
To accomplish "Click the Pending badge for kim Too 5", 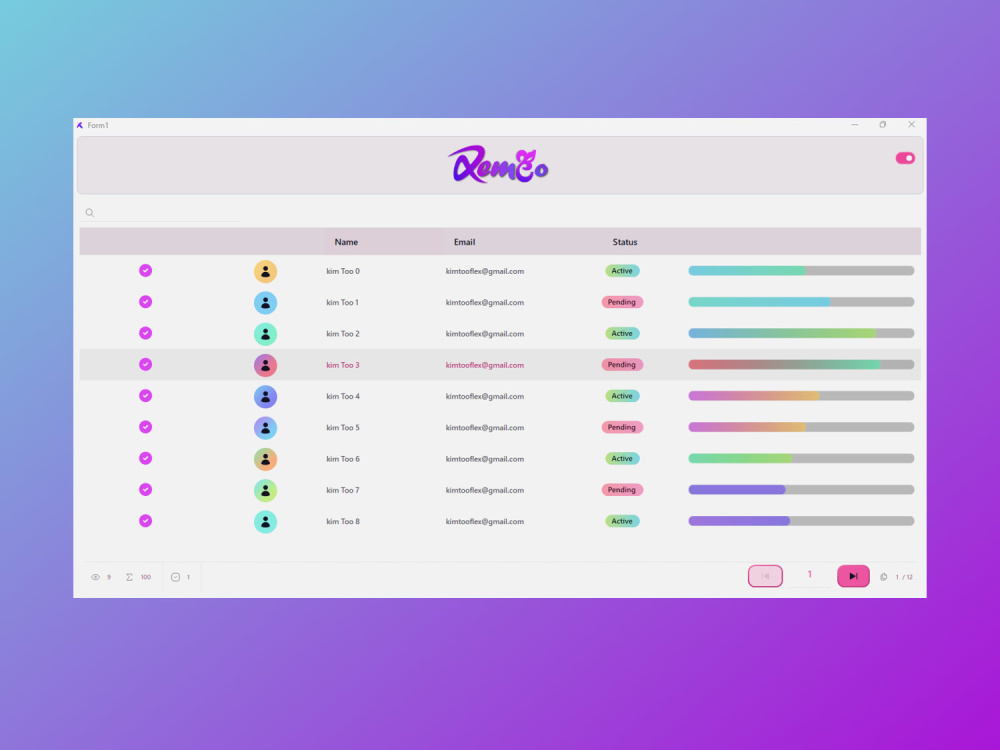I will (x=622, y=427).
